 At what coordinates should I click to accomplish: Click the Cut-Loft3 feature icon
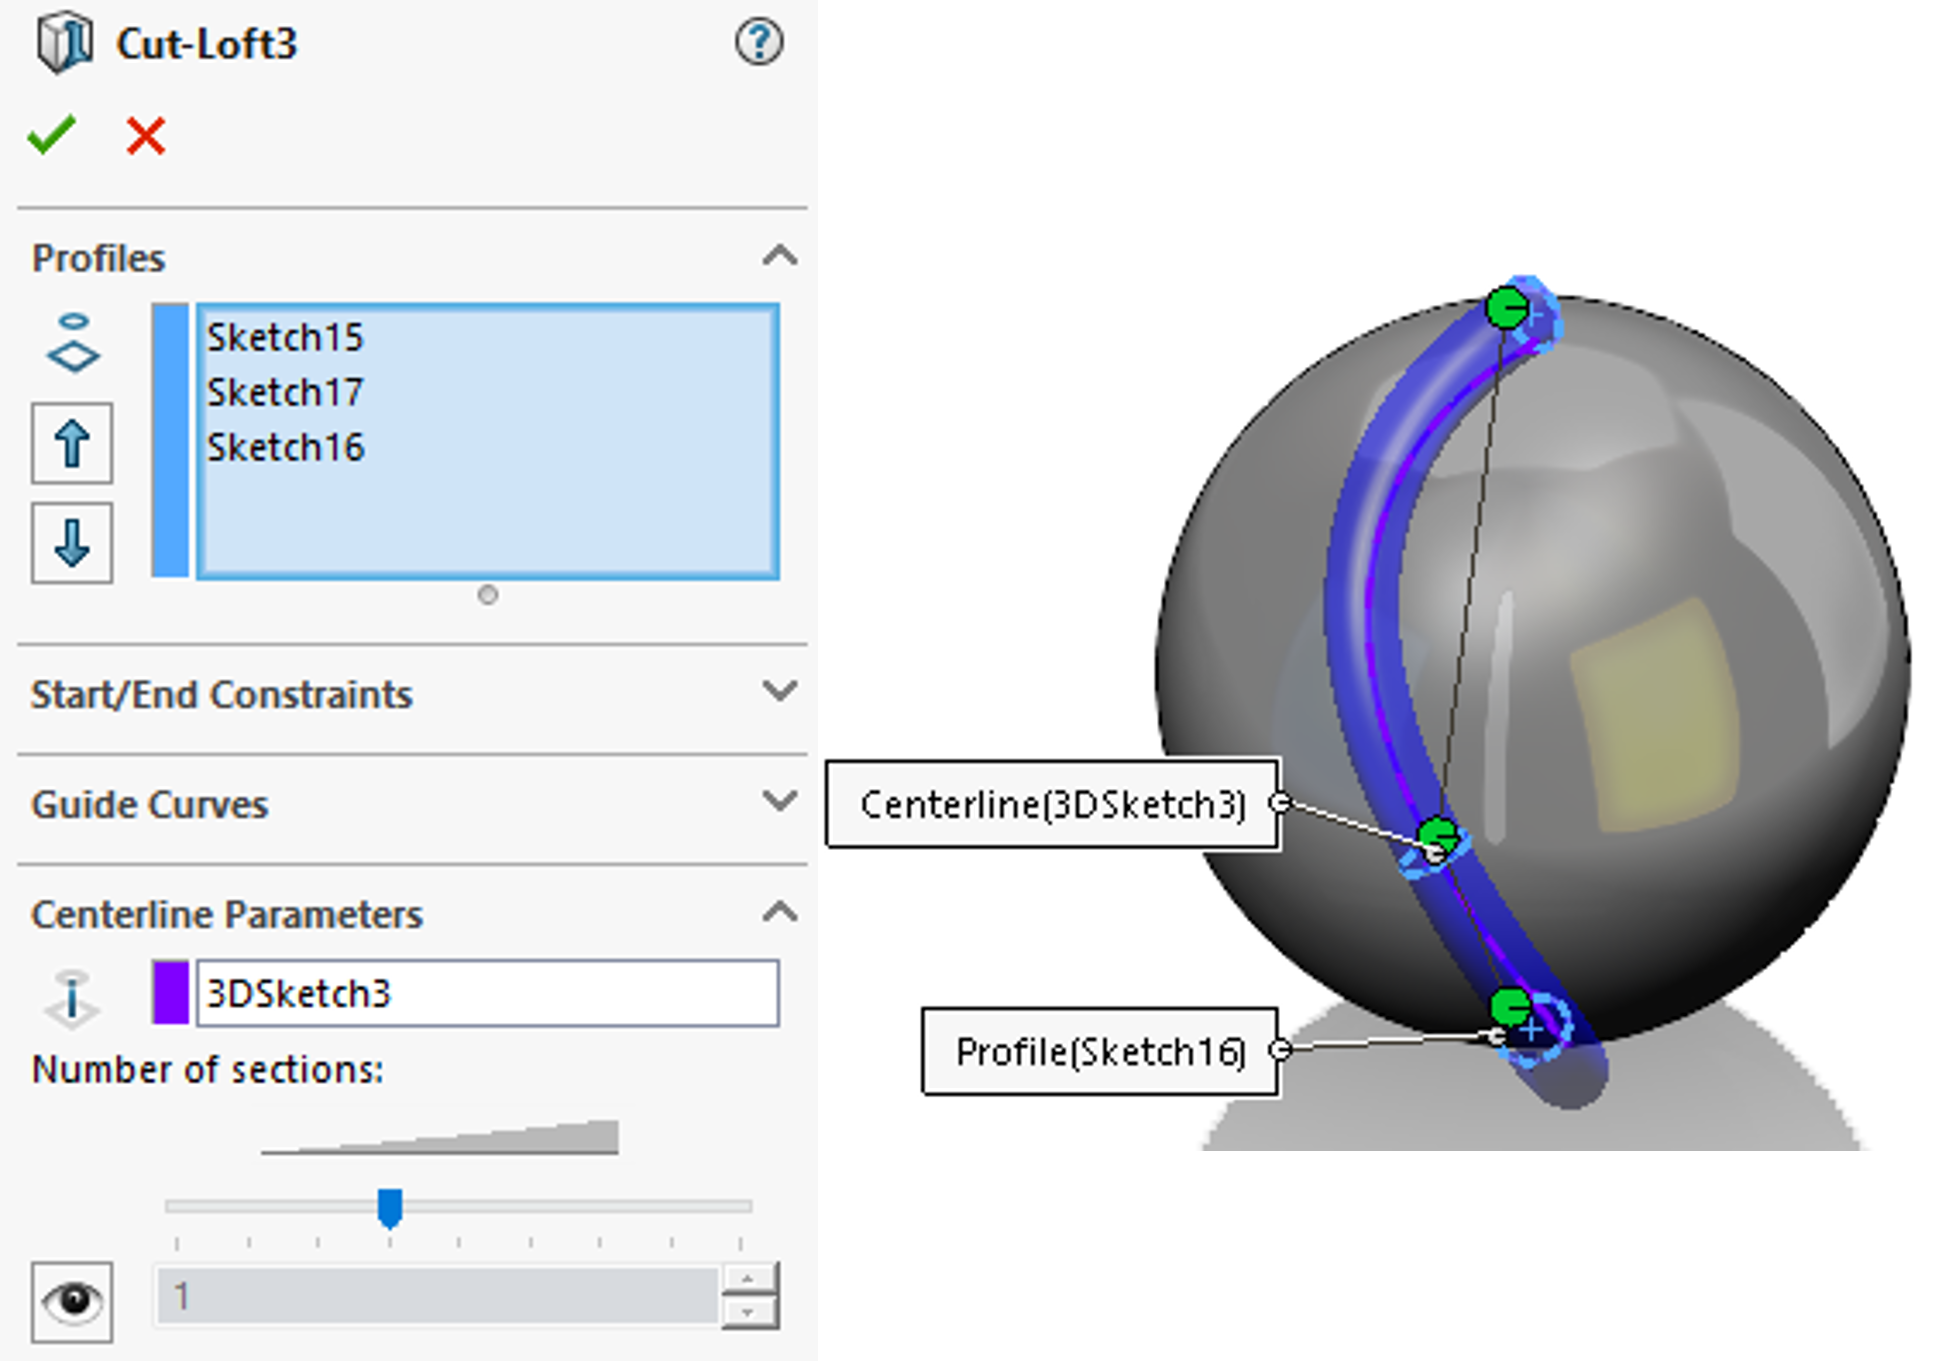click(64, 44)
